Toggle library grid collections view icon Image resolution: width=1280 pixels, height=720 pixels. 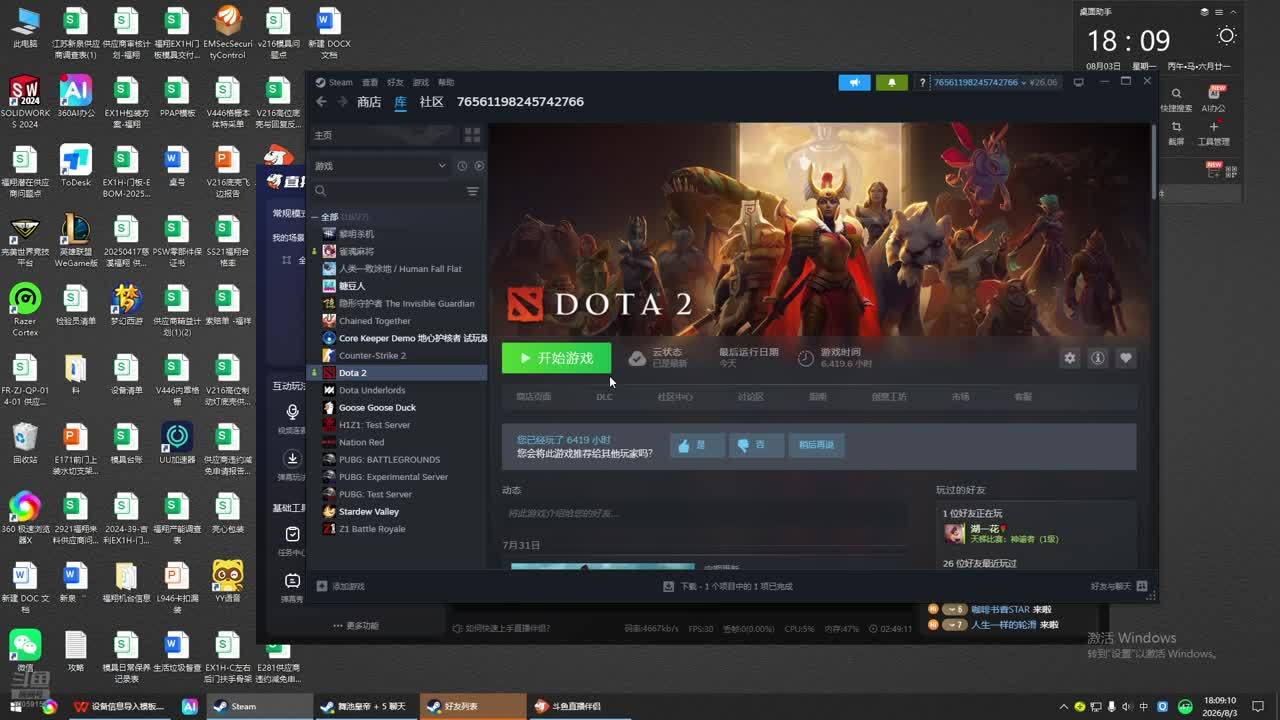point(472,135)
